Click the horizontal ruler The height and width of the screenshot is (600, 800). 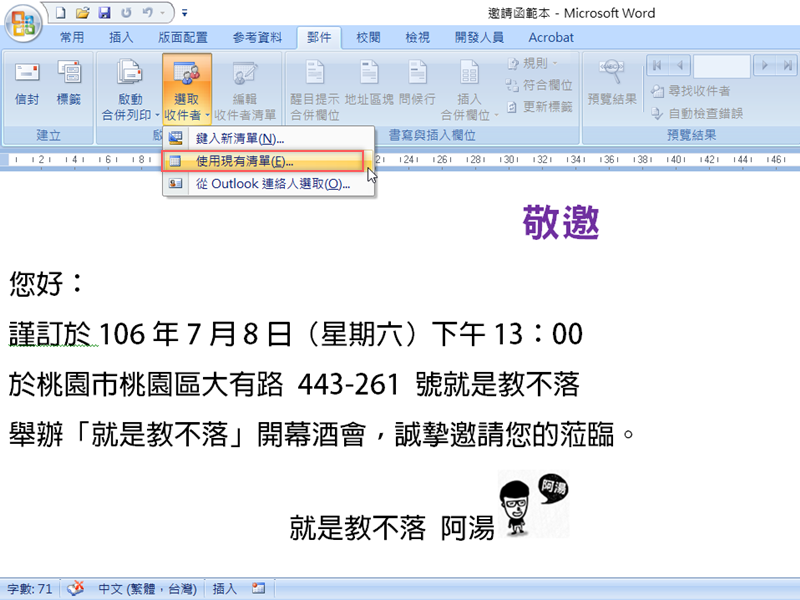click(400, 160)
